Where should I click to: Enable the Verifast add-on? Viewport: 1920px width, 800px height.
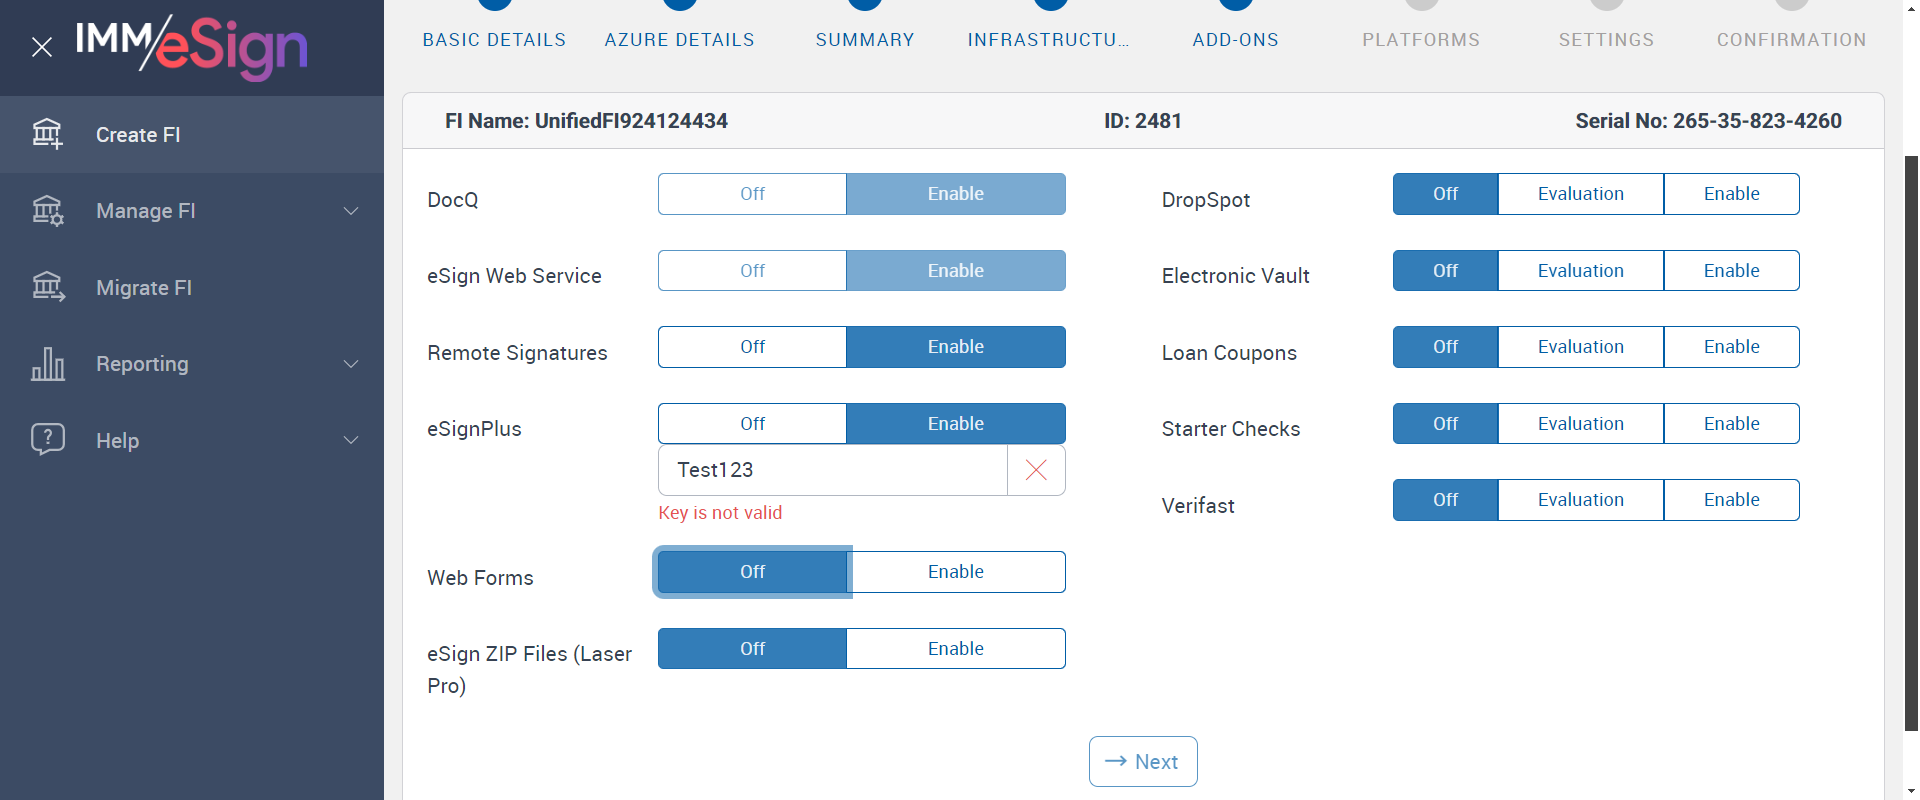1731,500
